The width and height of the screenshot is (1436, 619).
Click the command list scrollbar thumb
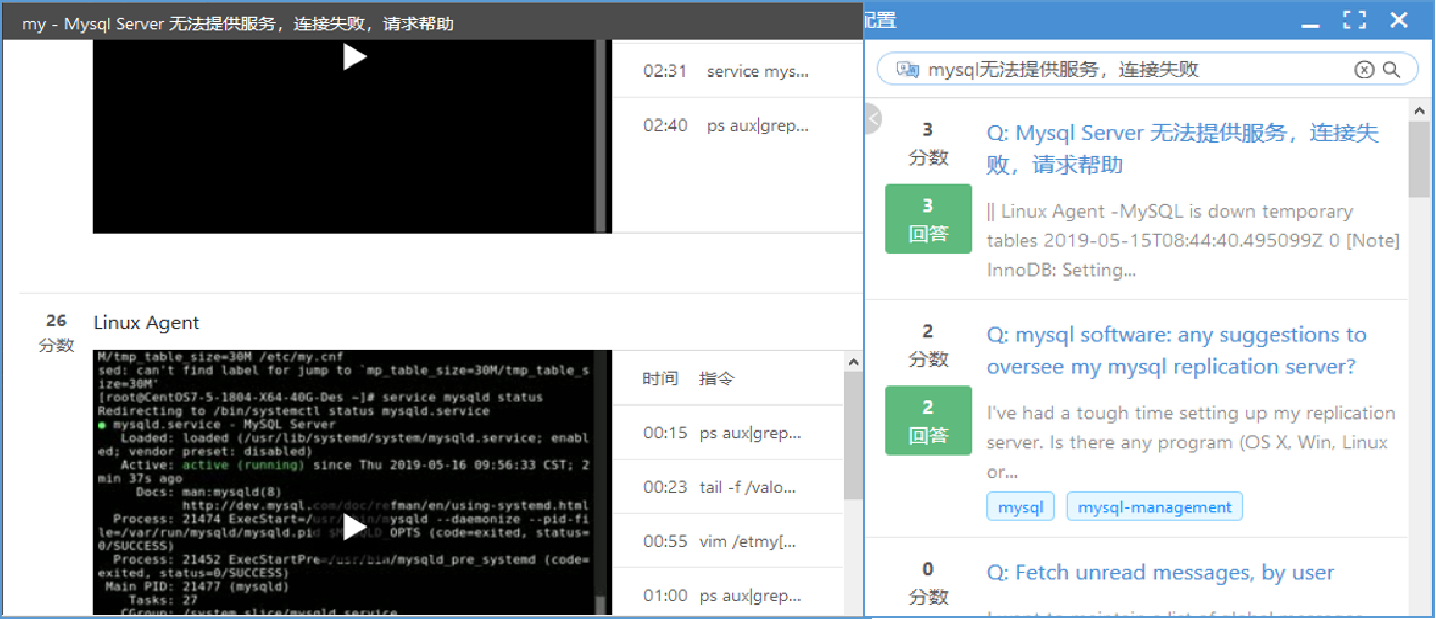[x=853, y=435]
